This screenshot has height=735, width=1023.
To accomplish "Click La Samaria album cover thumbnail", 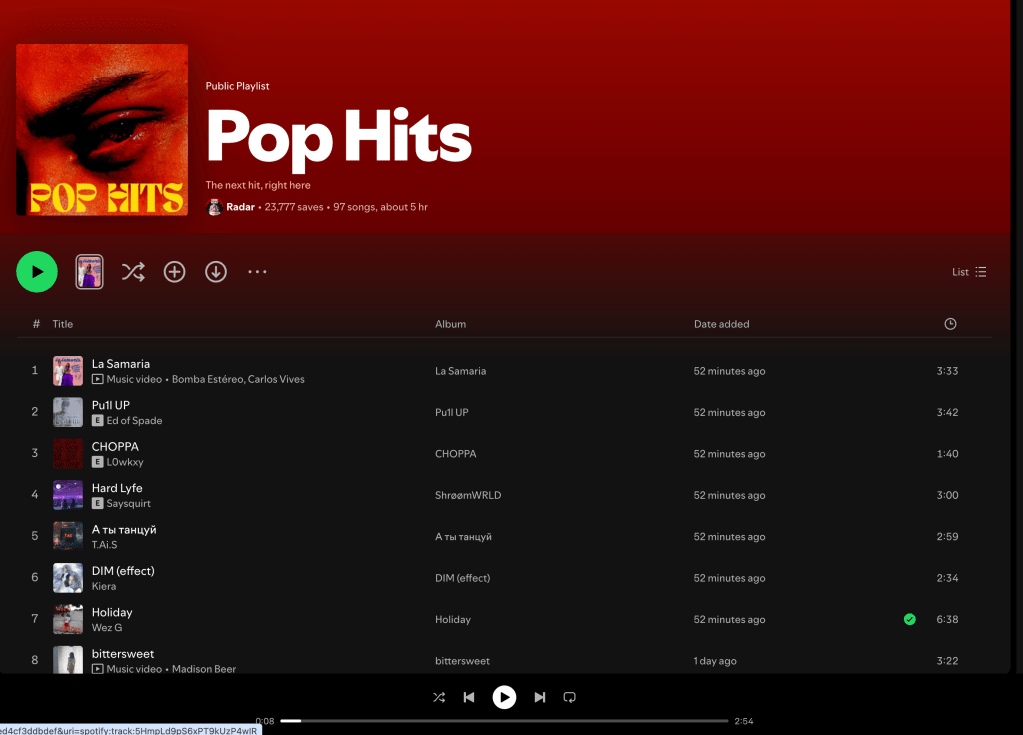I will (x=68, y=371).
